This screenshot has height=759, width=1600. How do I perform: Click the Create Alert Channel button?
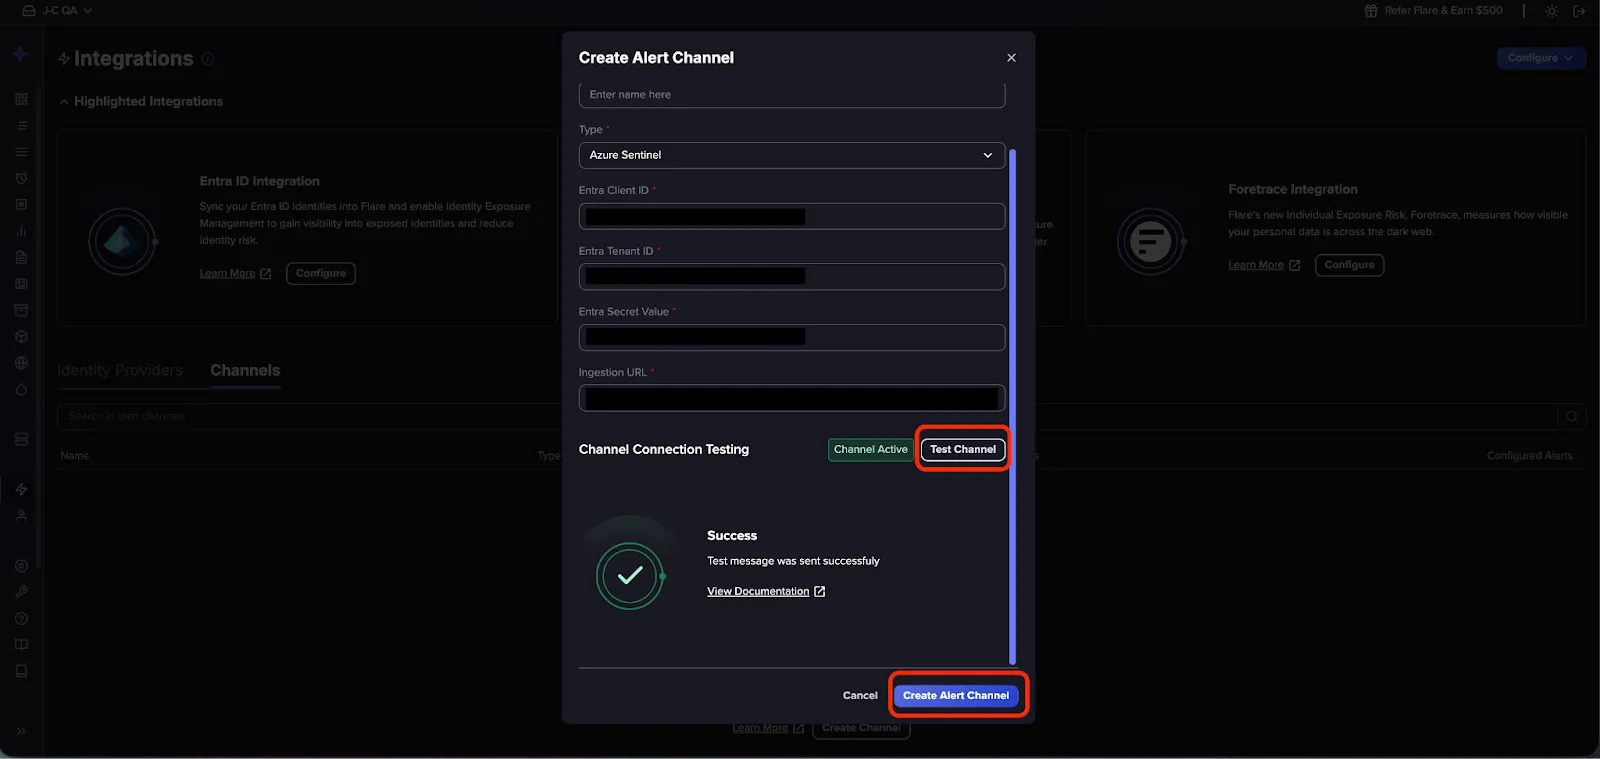coord(956,696)
